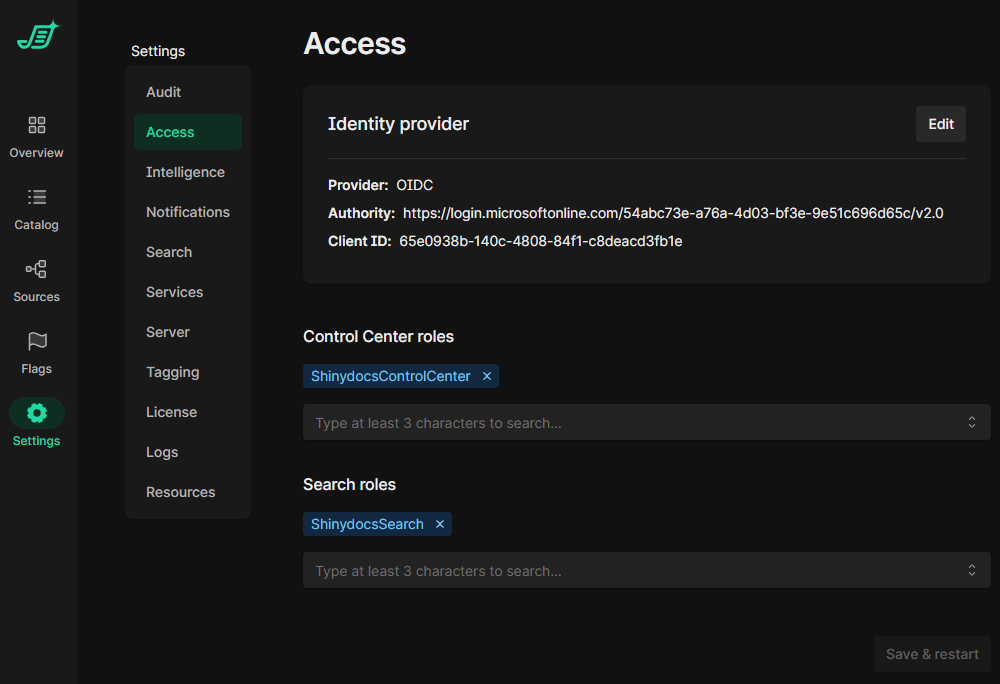Open Notifications settings
This screenshot has height=684, width=1000.
pyautogui.click(x=188, y=212)
